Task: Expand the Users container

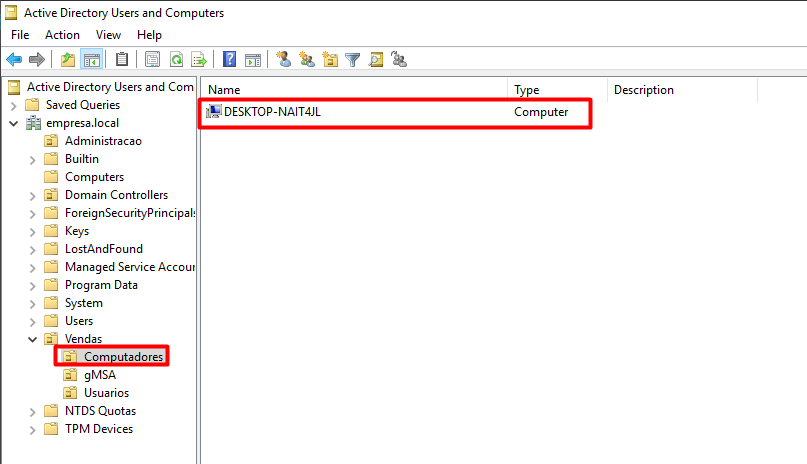Action: [32, 322]
